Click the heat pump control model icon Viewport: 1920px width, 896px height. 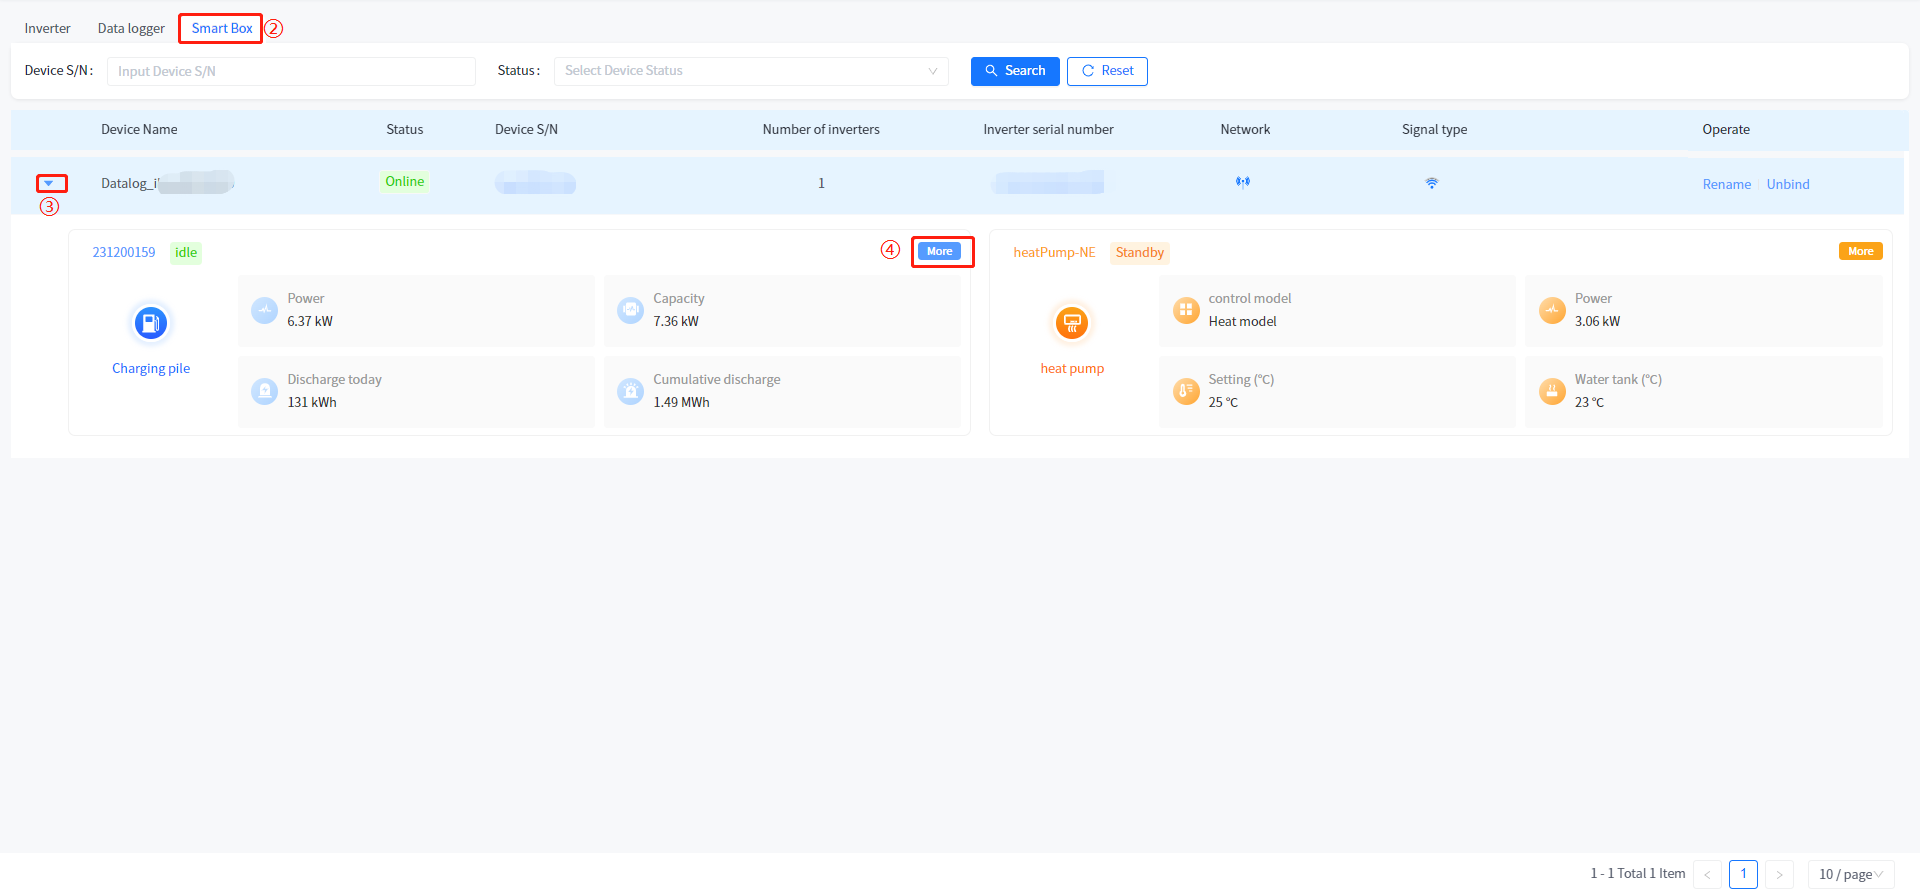1186,310
